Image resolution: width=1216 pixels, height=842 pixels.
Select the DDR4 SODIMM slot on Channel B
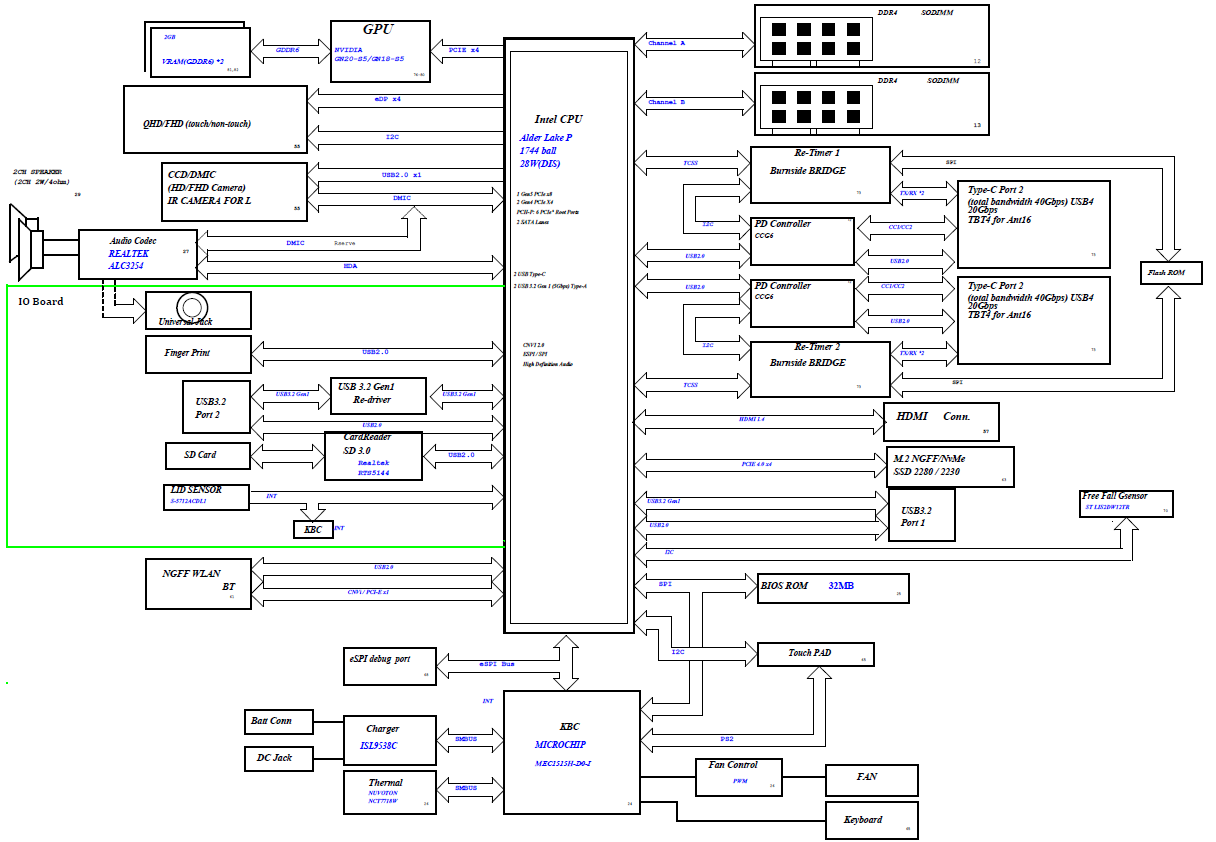pos(871,104)
